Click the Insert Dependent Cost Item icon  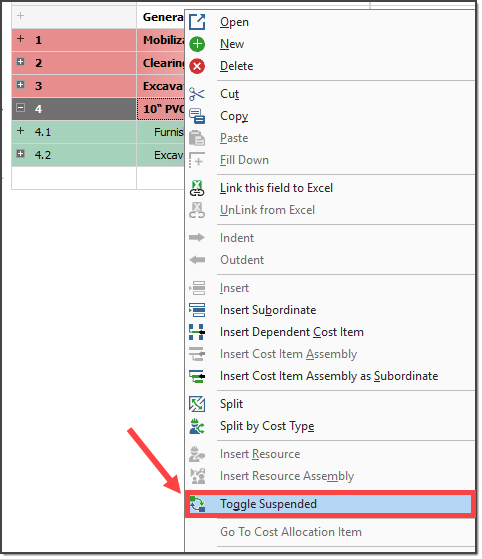click(x=197, y=332)
